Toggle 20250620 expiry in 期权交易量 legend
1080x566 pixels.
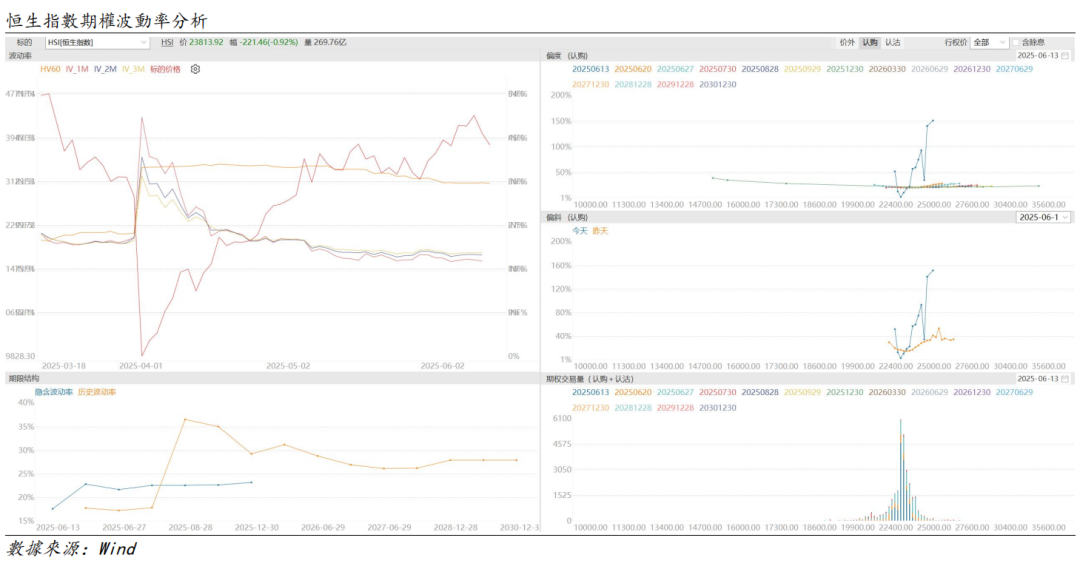tap(633, 392)
